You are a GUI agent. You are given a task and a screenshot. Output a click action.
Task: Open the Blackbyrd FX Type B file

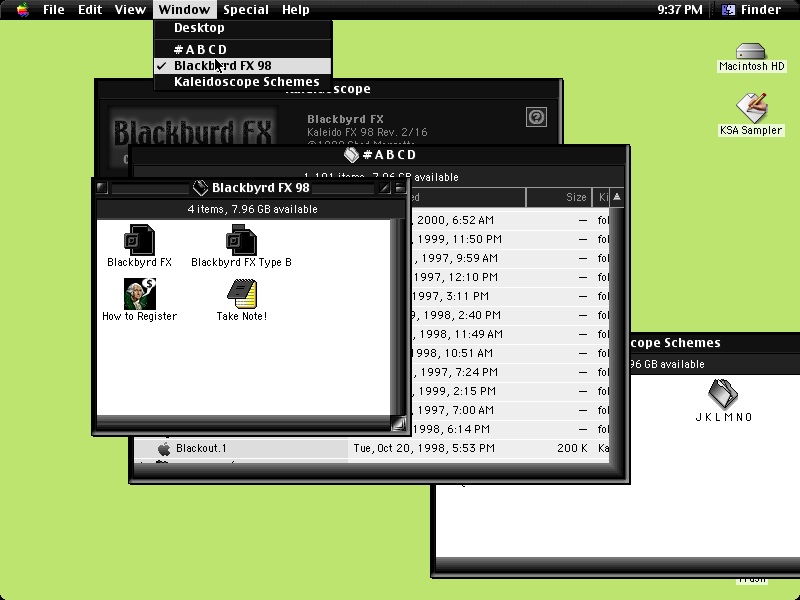pos(241,240)
